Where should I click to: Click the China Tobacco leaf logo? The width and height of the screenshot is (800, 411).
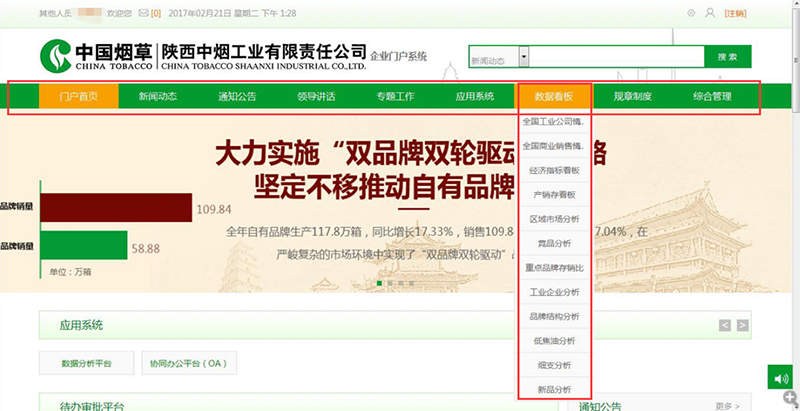tap(56, 56)
